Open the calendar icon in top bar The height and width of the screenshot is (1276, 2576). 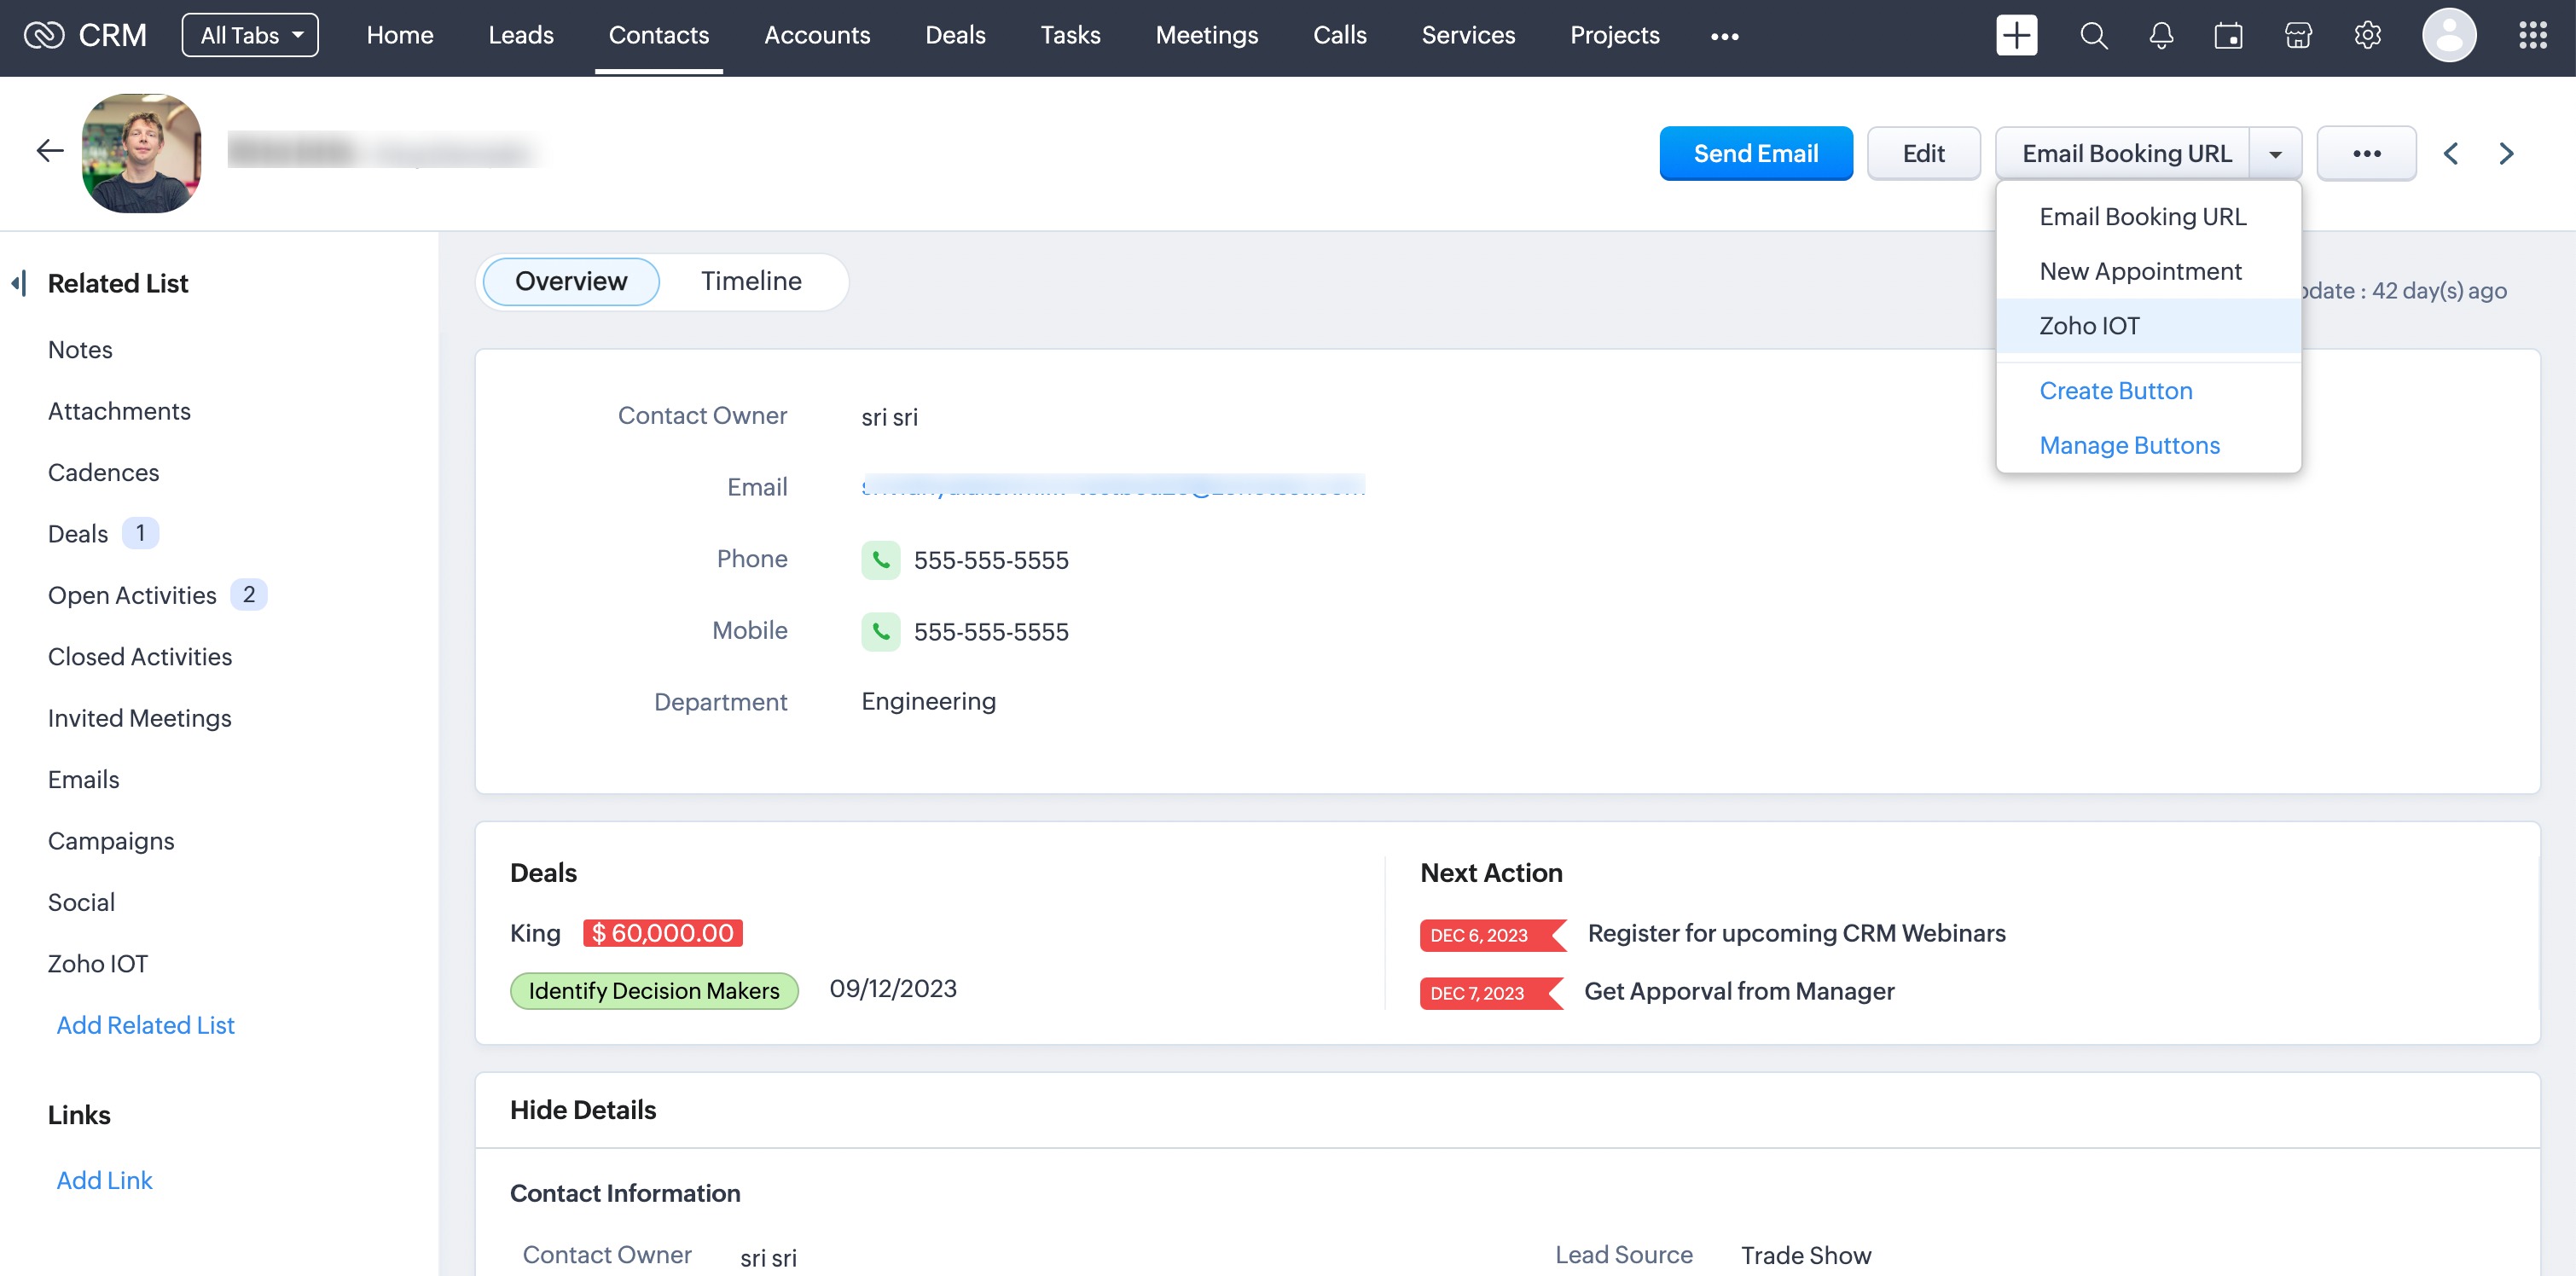click(x=2228, y=36)
